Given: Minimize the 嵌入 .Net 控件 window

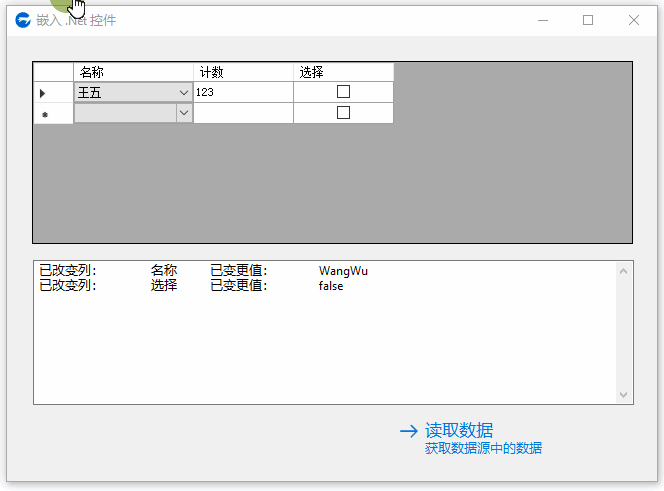Looking at the screenshot, I should coord(543,20).
